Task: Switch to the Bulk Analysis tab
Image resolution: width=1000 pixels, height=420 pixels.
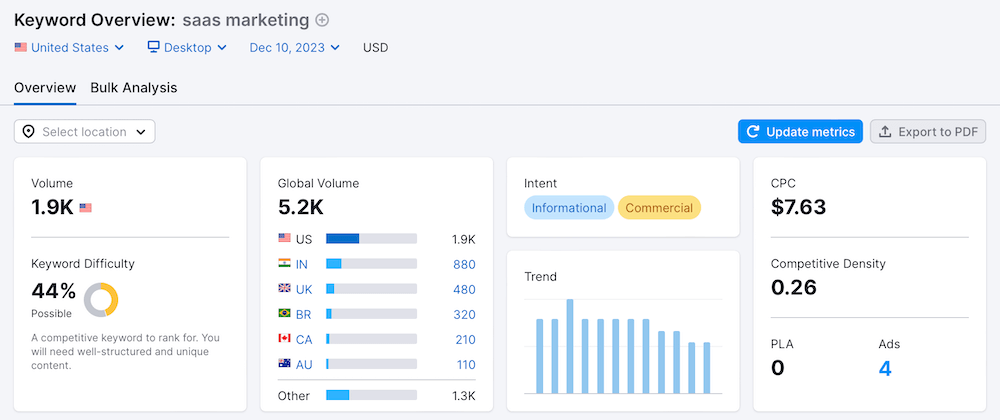Action: click(x=134, y=88)
